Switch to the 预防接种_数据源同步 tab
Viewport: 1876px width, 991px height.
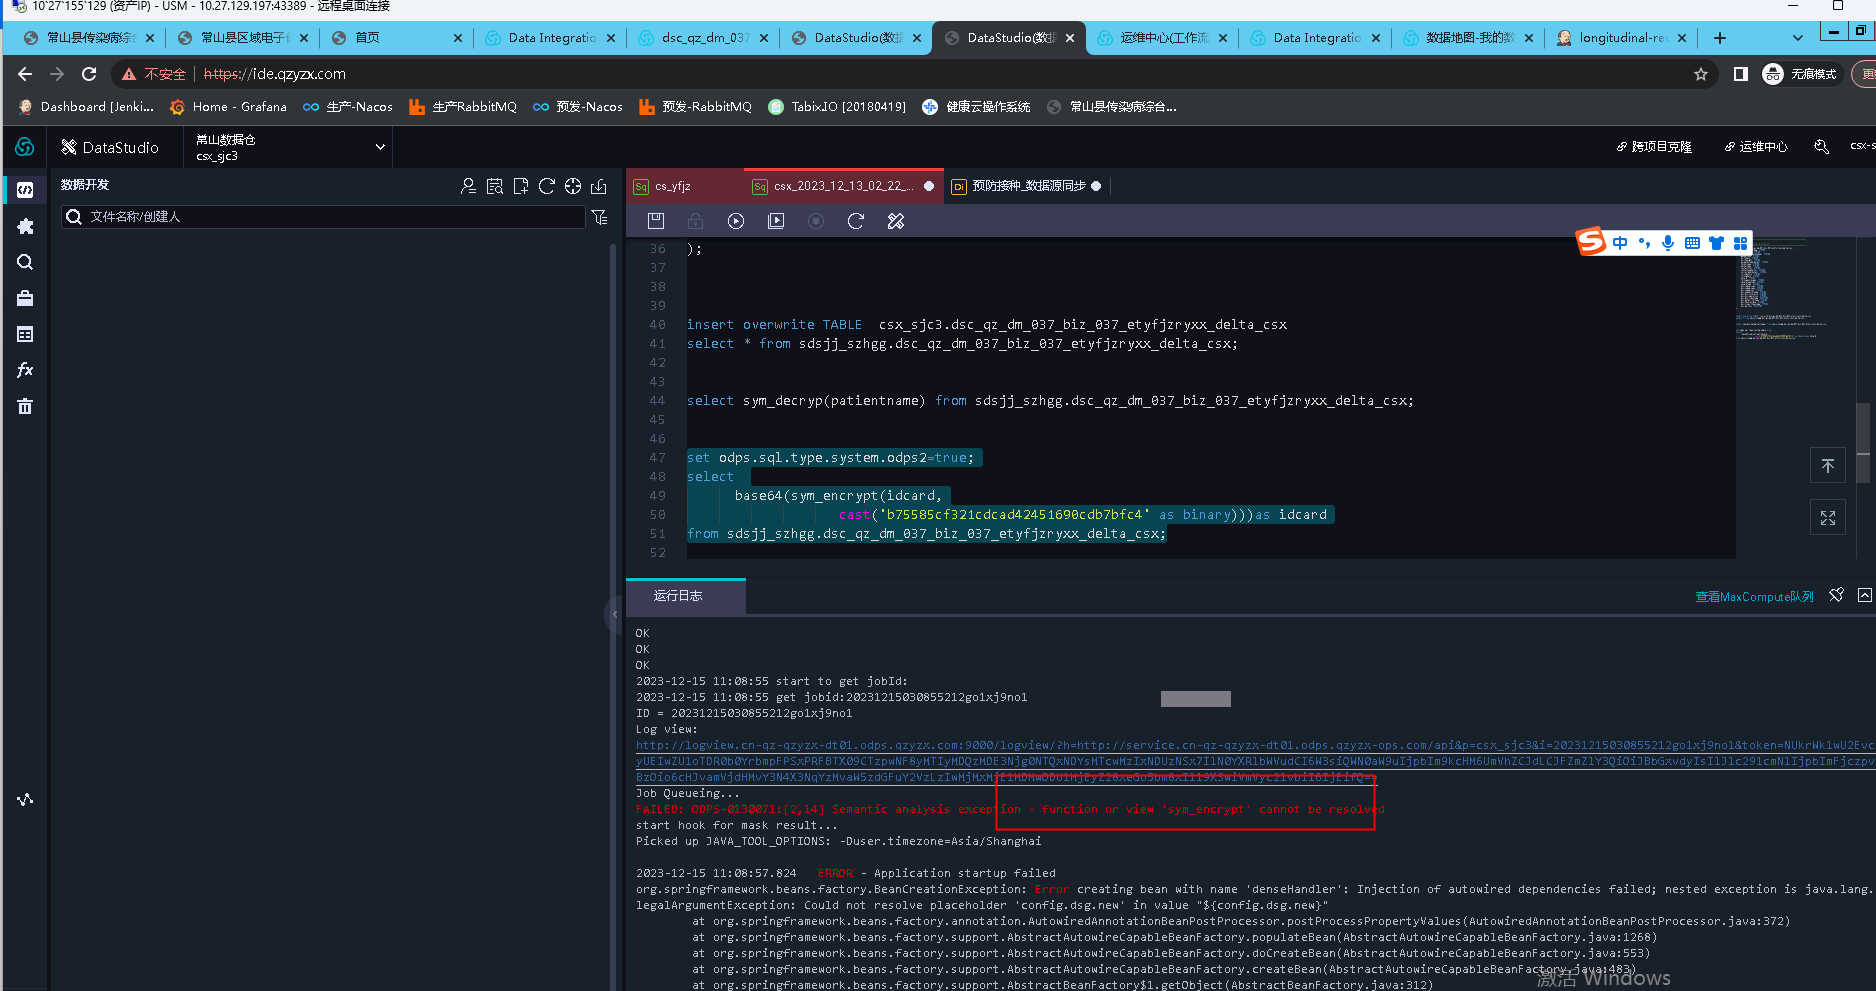[1027, 186]
